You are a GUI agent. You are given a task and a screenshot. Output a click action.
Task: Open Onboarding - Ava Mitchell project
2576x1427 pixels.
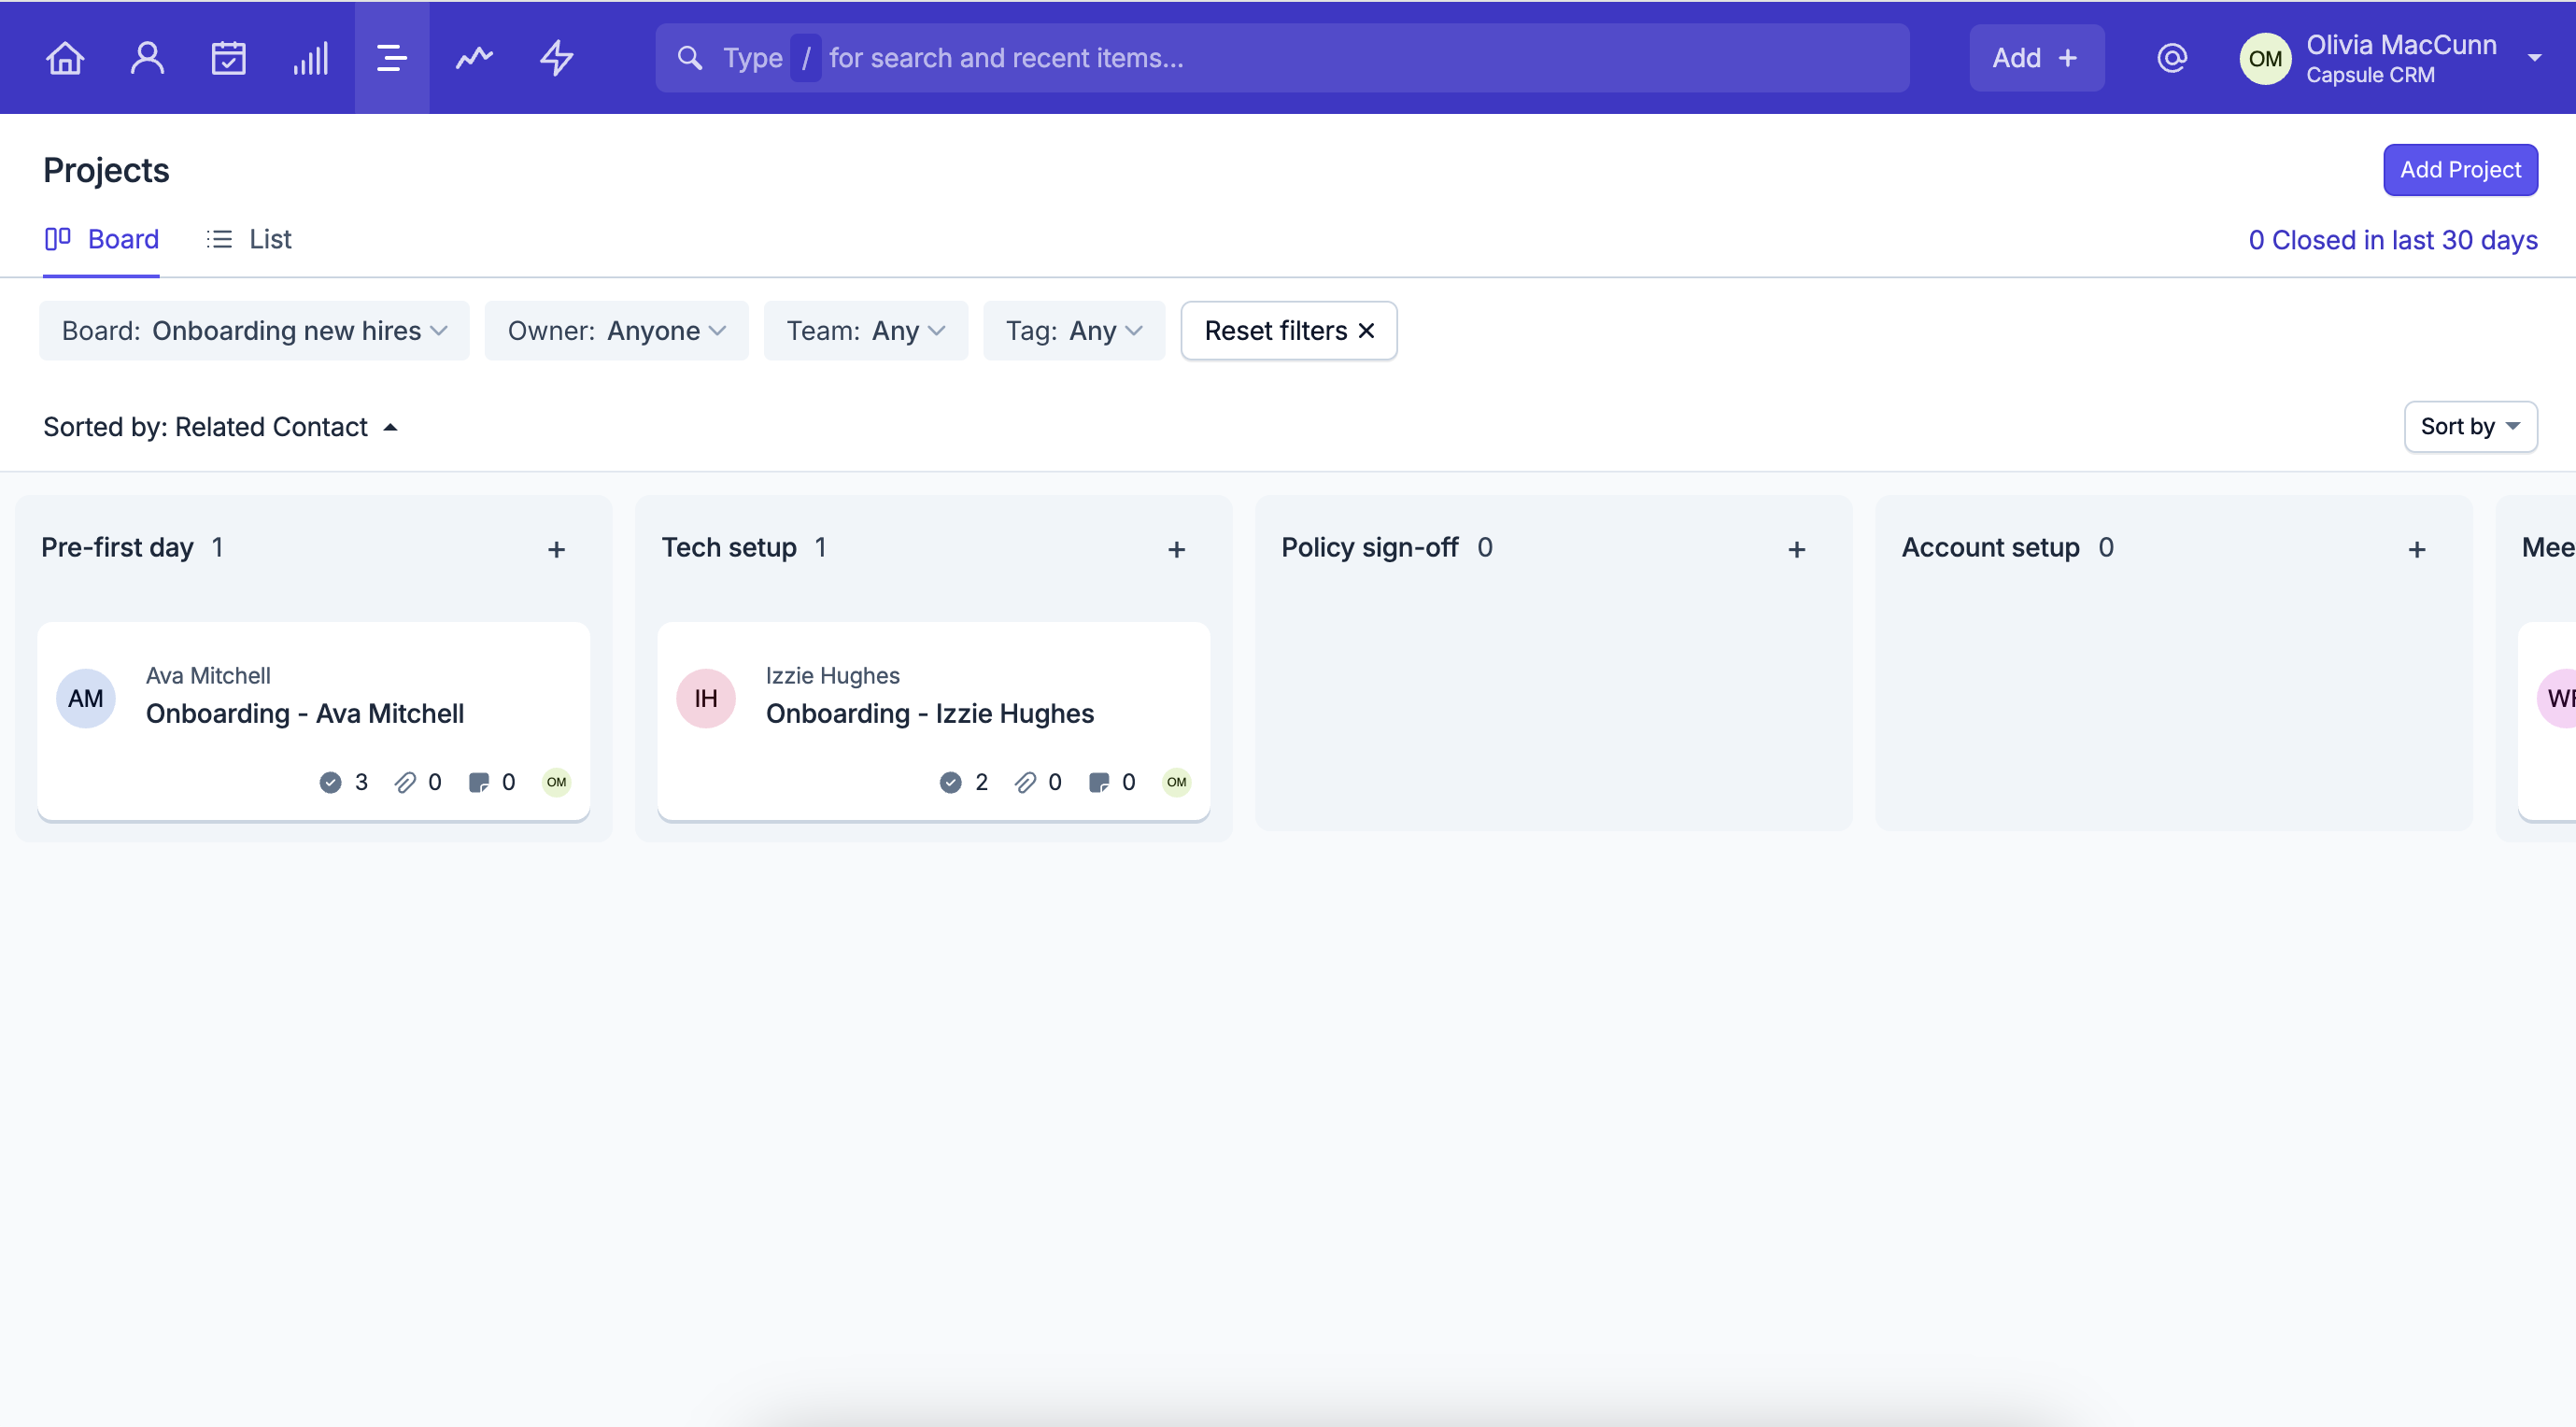(x=305, y=713)
